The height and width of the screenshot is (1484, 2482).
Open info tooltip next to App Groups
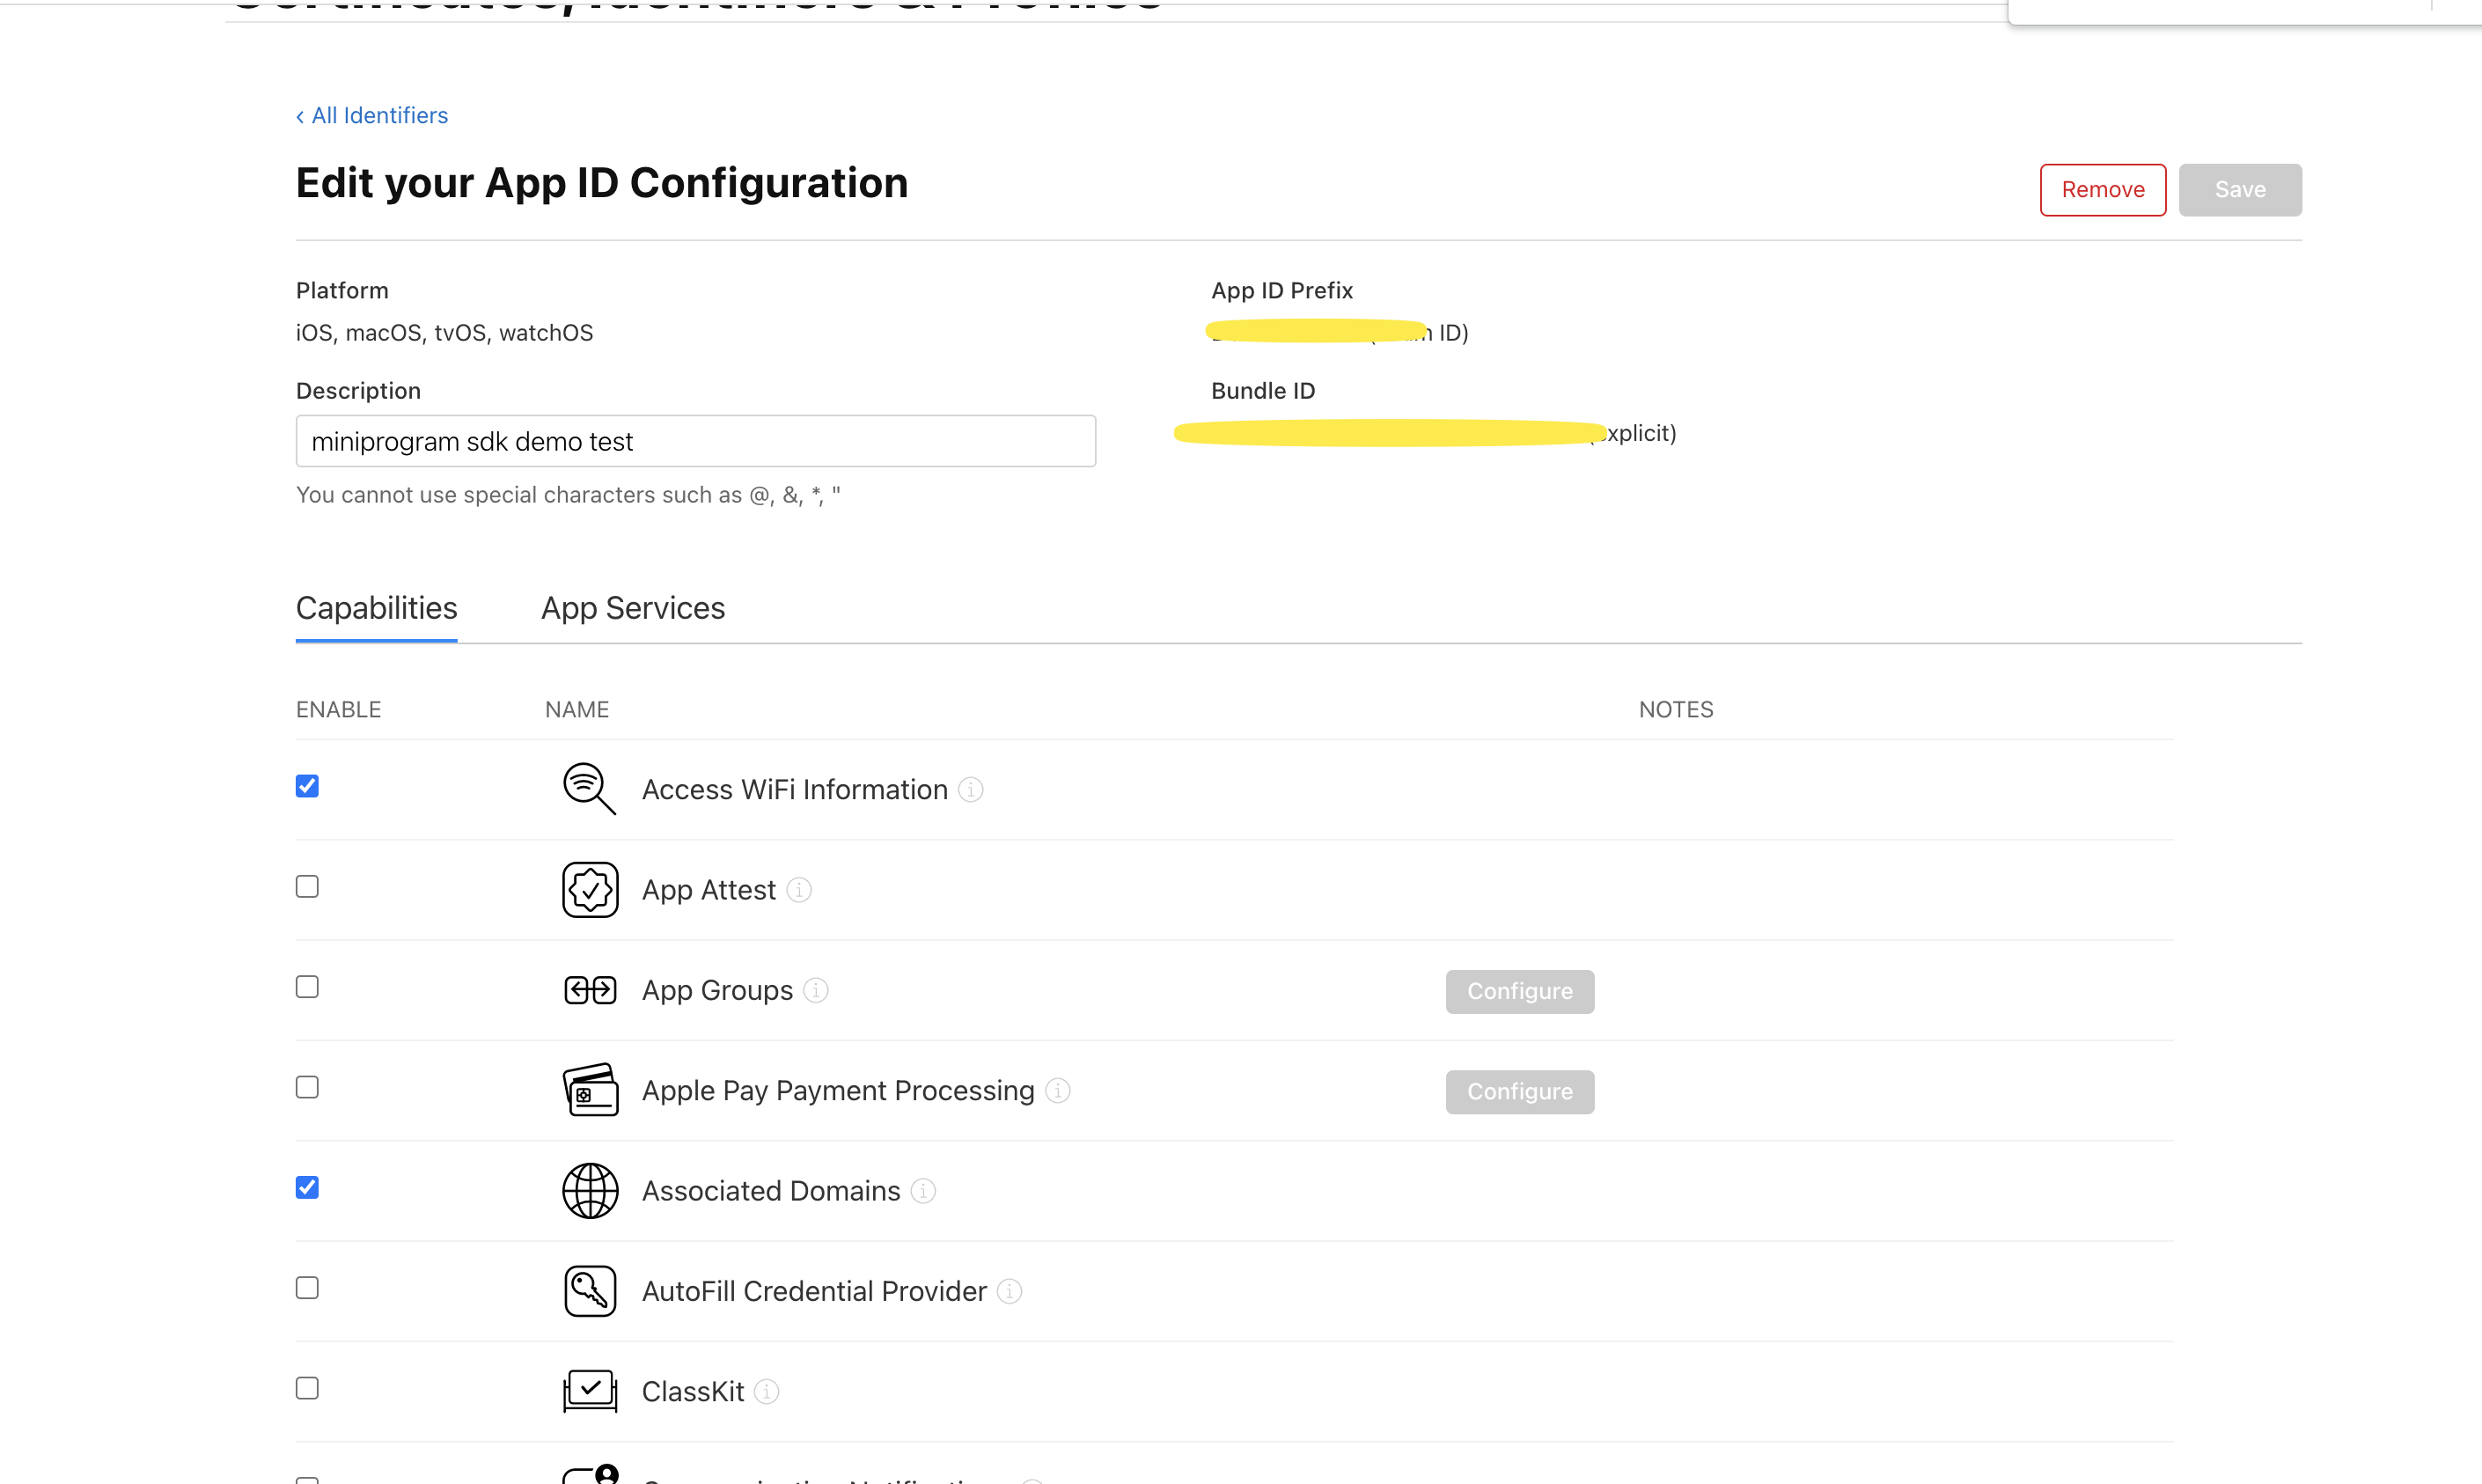(816, 990)
